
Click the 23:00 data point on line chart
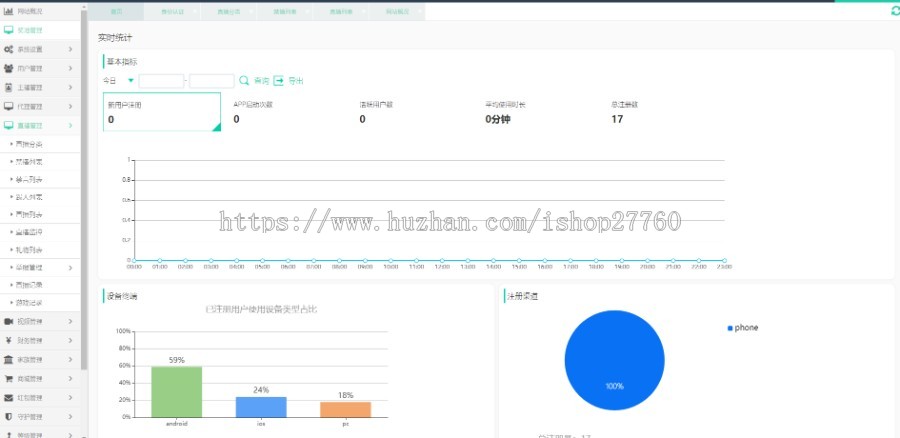click(724, 261)
